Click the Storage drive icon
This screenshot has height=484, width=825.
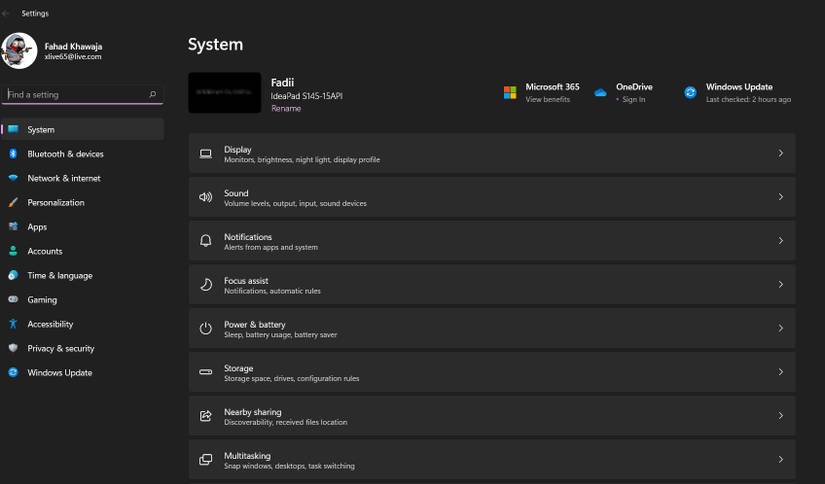[206, 372]
